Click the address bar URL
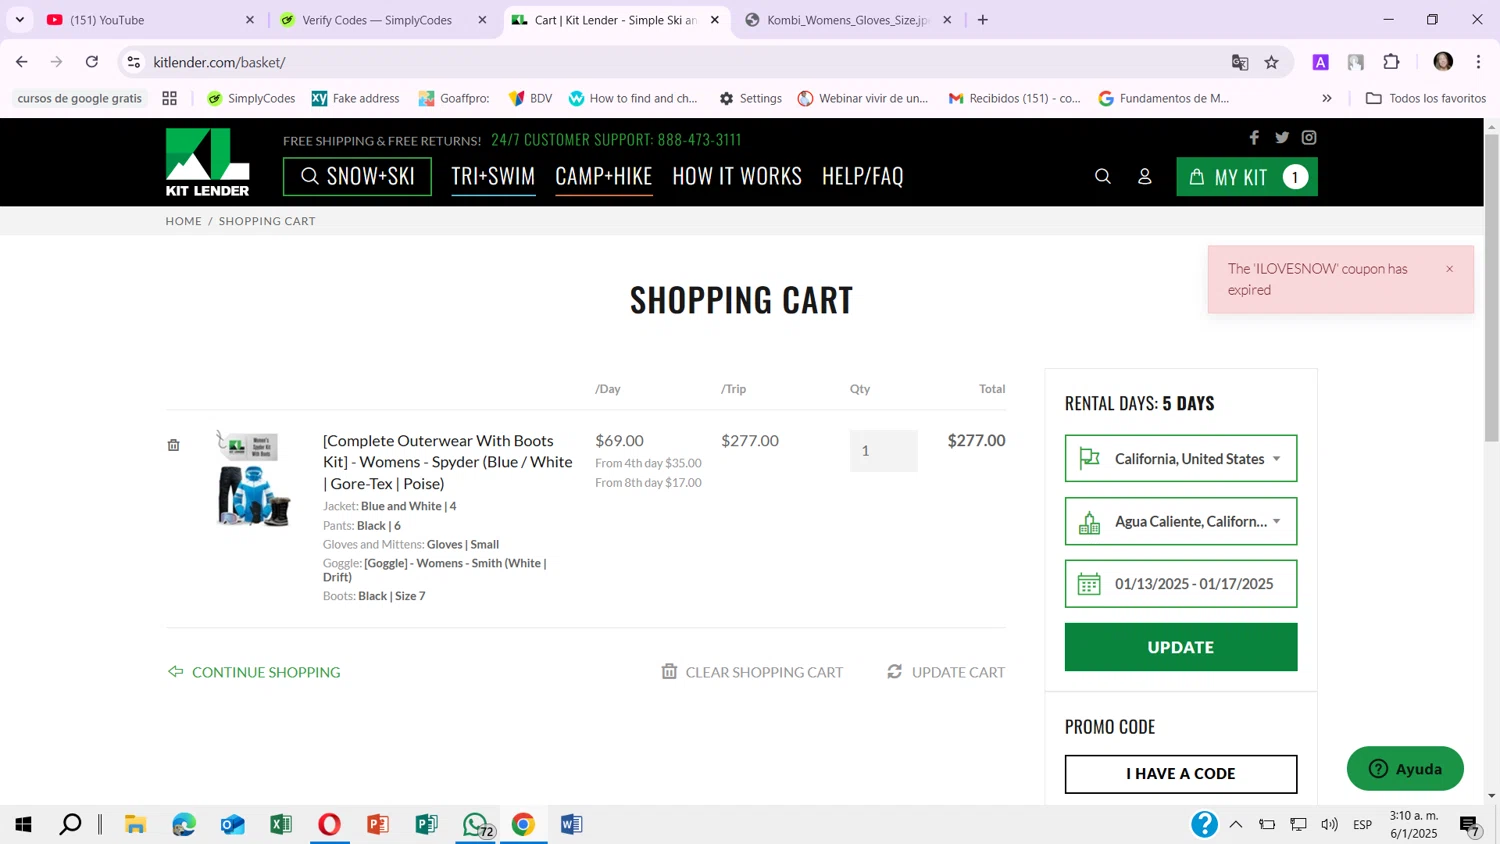The width and height of the screenshot is (1500, 844). pyautogui.click(x=220, y=62)
